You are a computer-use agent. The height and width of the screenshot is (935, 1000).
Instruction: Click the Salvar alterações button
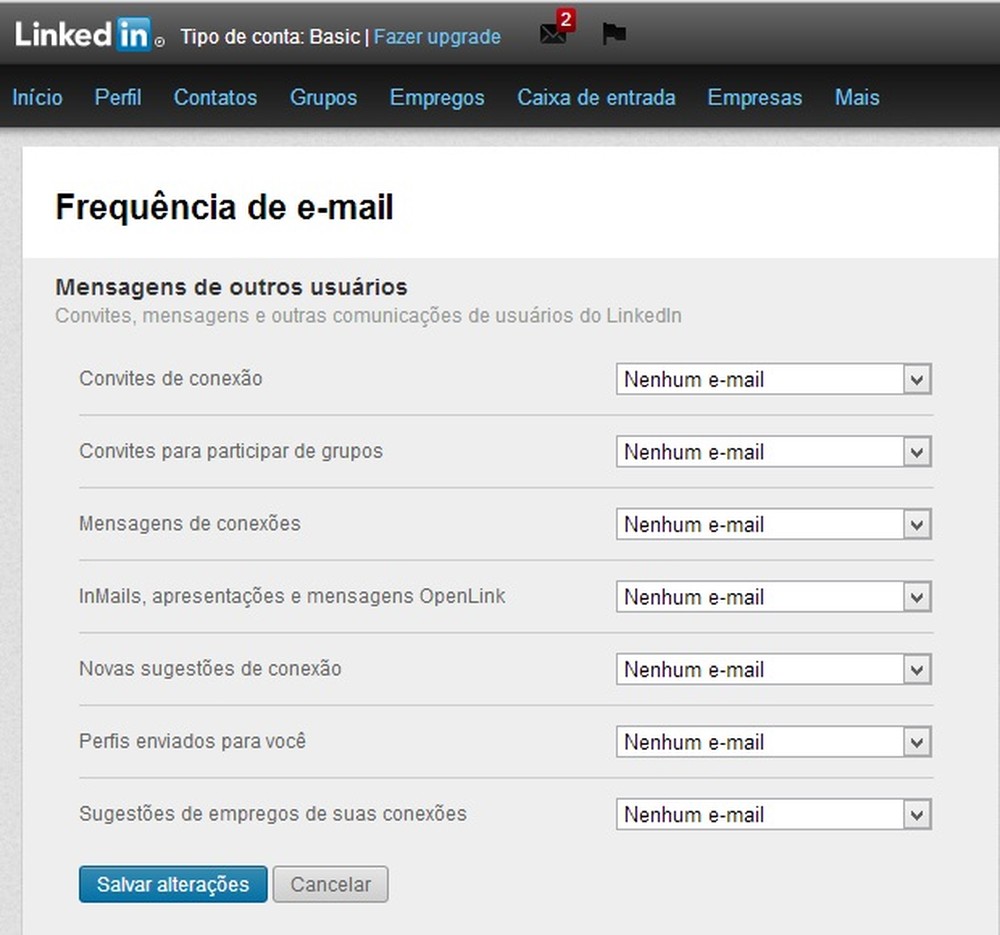[x=172, y=884]
